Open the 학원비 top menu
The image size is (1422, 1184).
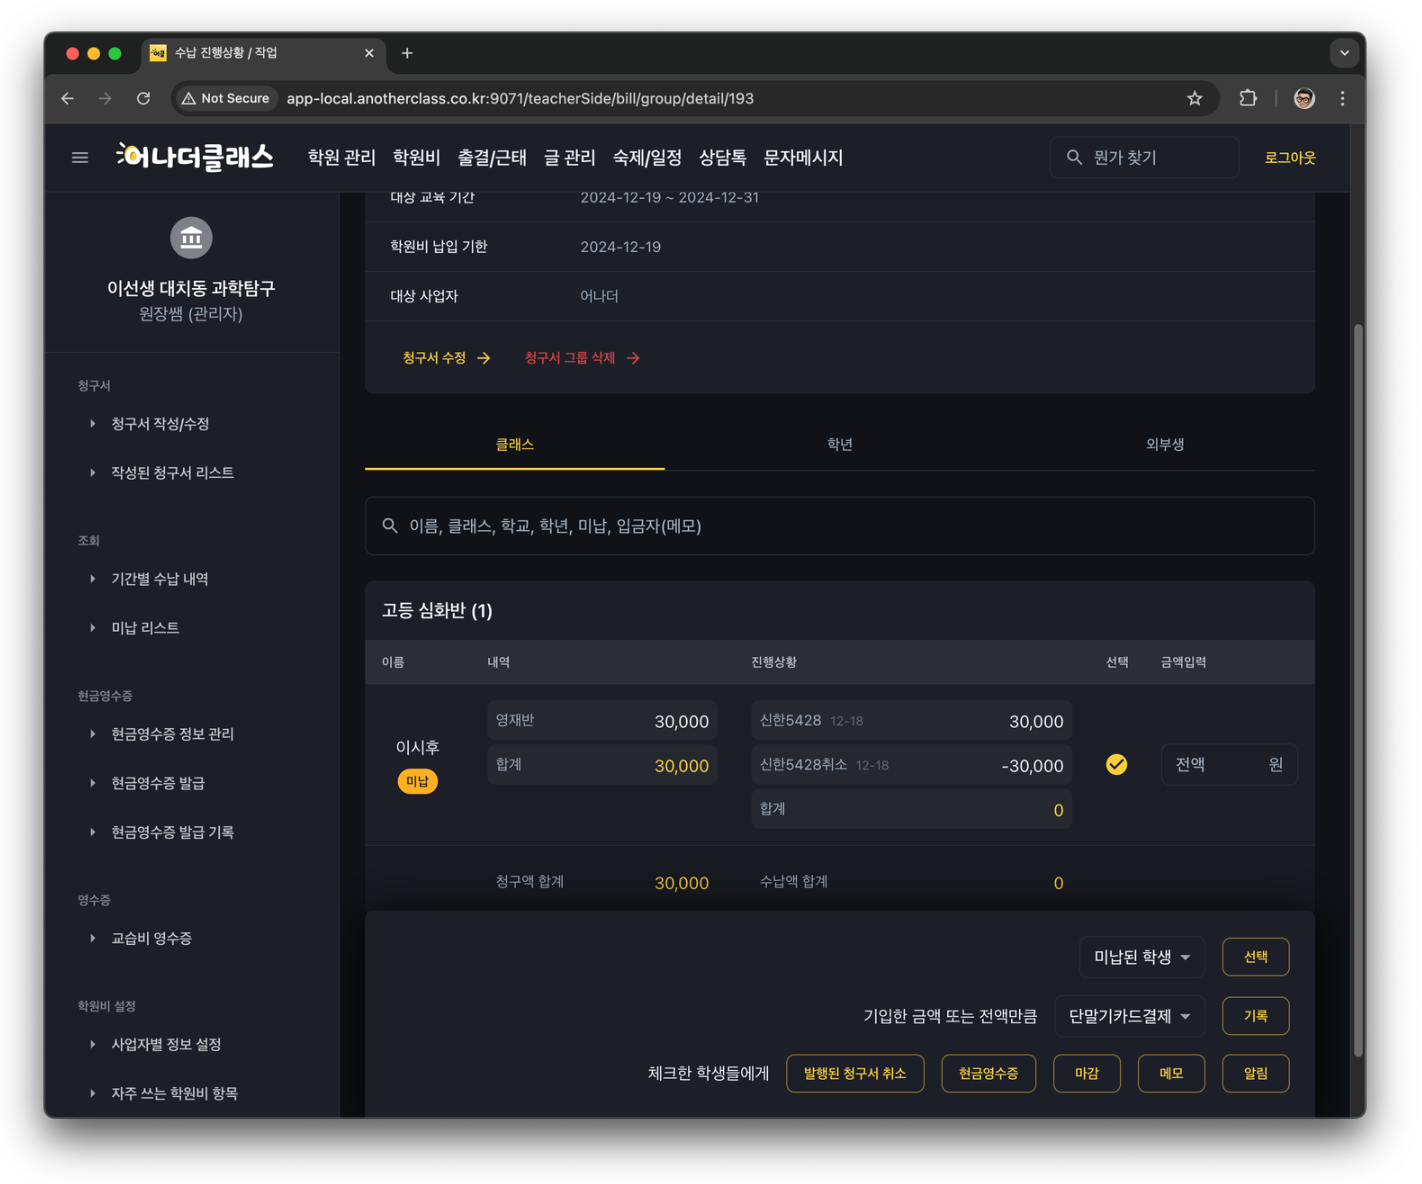click(416, 158)
